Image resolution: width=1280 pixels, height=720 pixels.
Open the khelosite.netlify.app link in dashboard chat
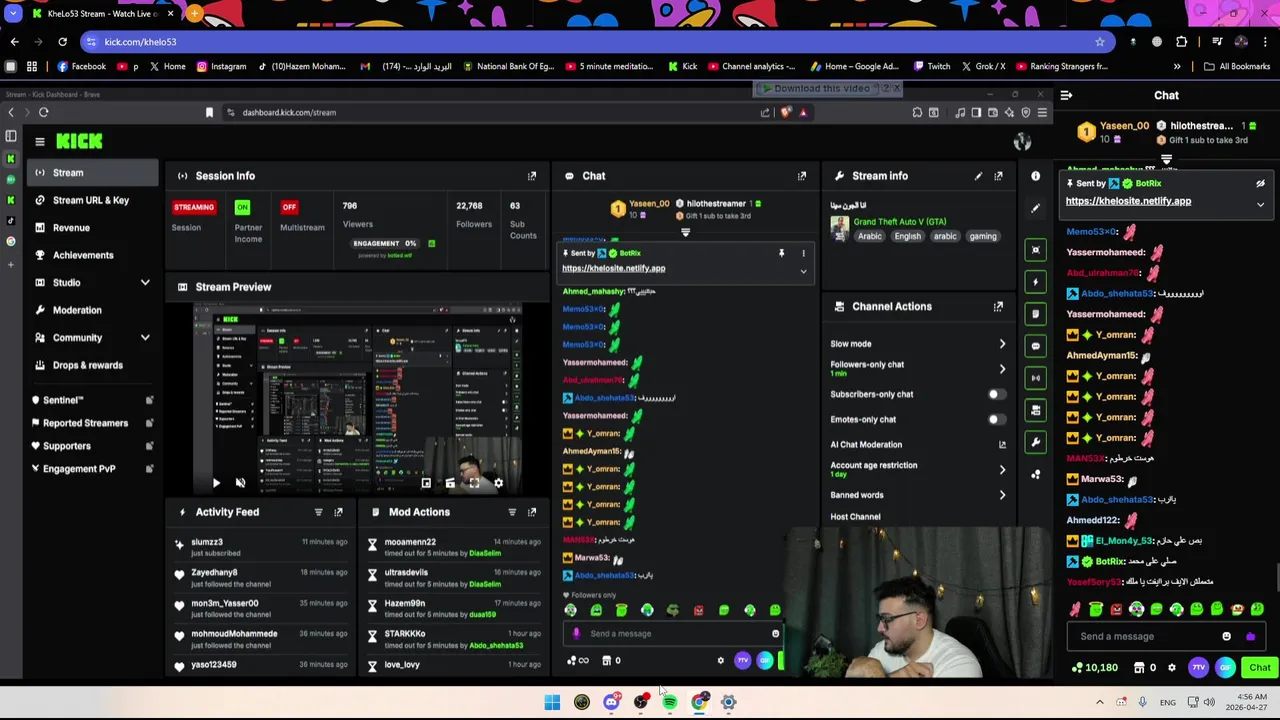click(x=613, y=268)
